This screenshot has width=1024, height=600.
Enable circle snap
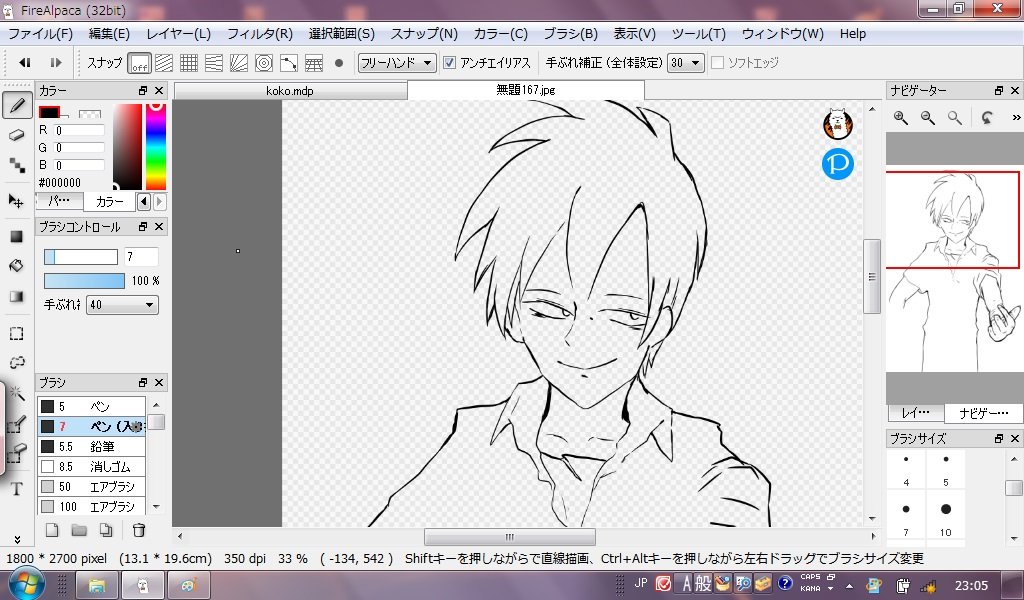click(x=264, y=63)
